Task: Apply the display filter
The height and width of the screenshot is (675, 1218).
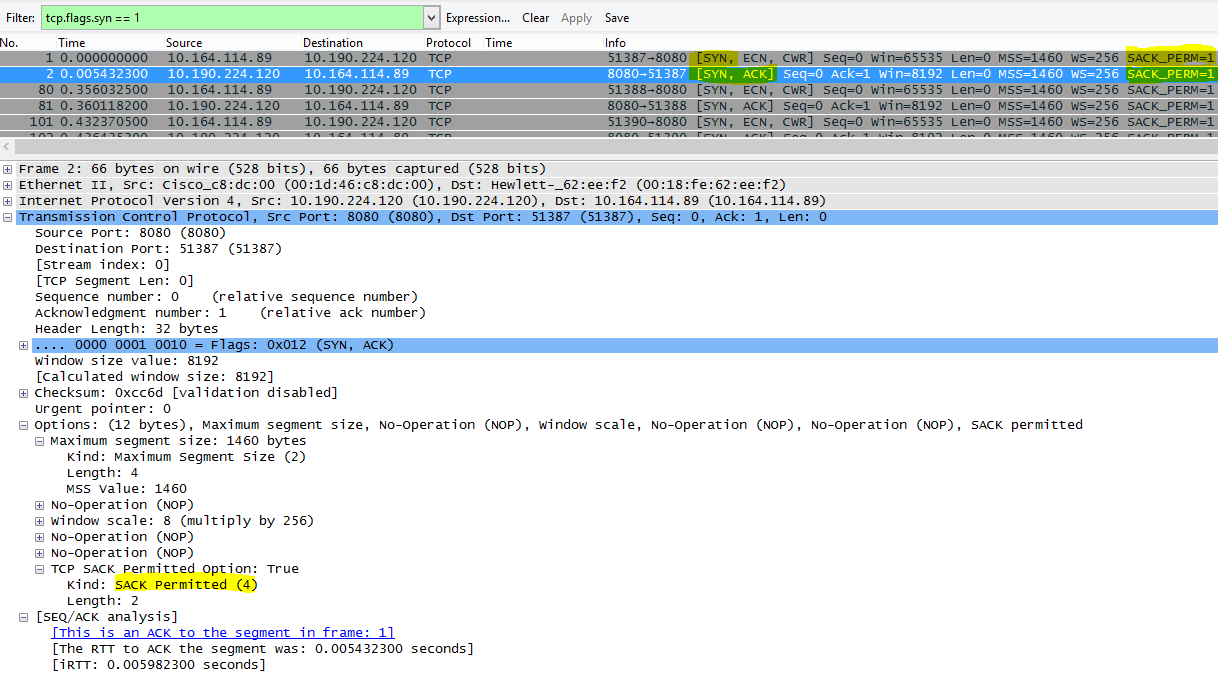Action: click(x=576, y=17)
